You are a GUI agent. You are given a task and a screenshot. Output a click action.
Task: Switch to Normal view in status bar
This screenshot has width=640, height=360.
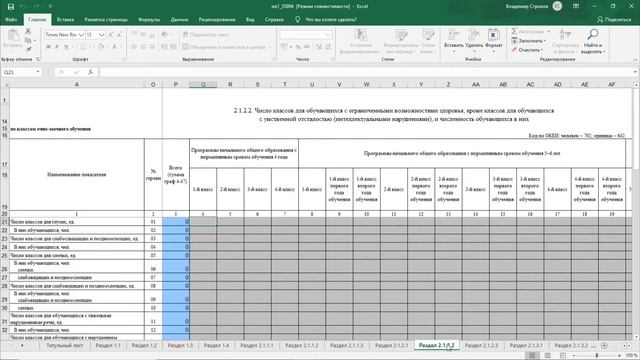click(532, 356)
